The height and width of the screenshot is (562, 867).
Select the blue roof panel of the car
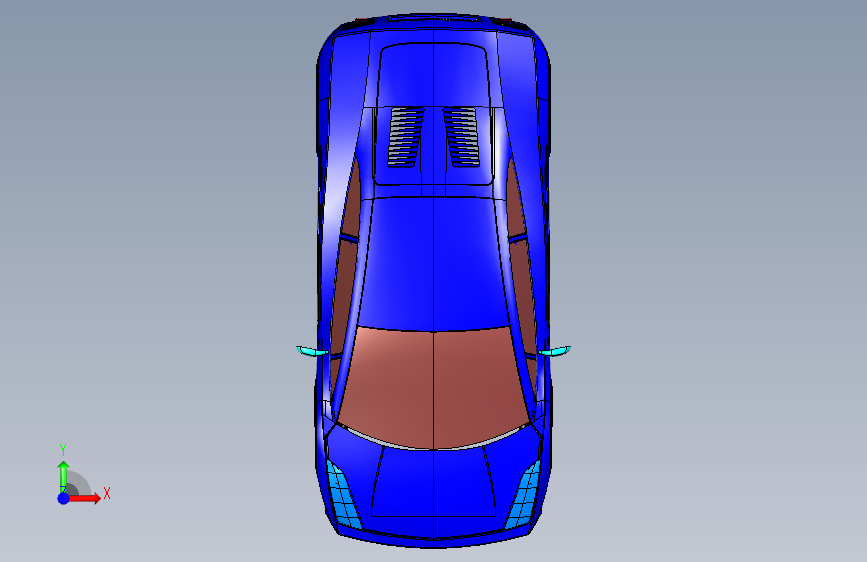[434, 263]
